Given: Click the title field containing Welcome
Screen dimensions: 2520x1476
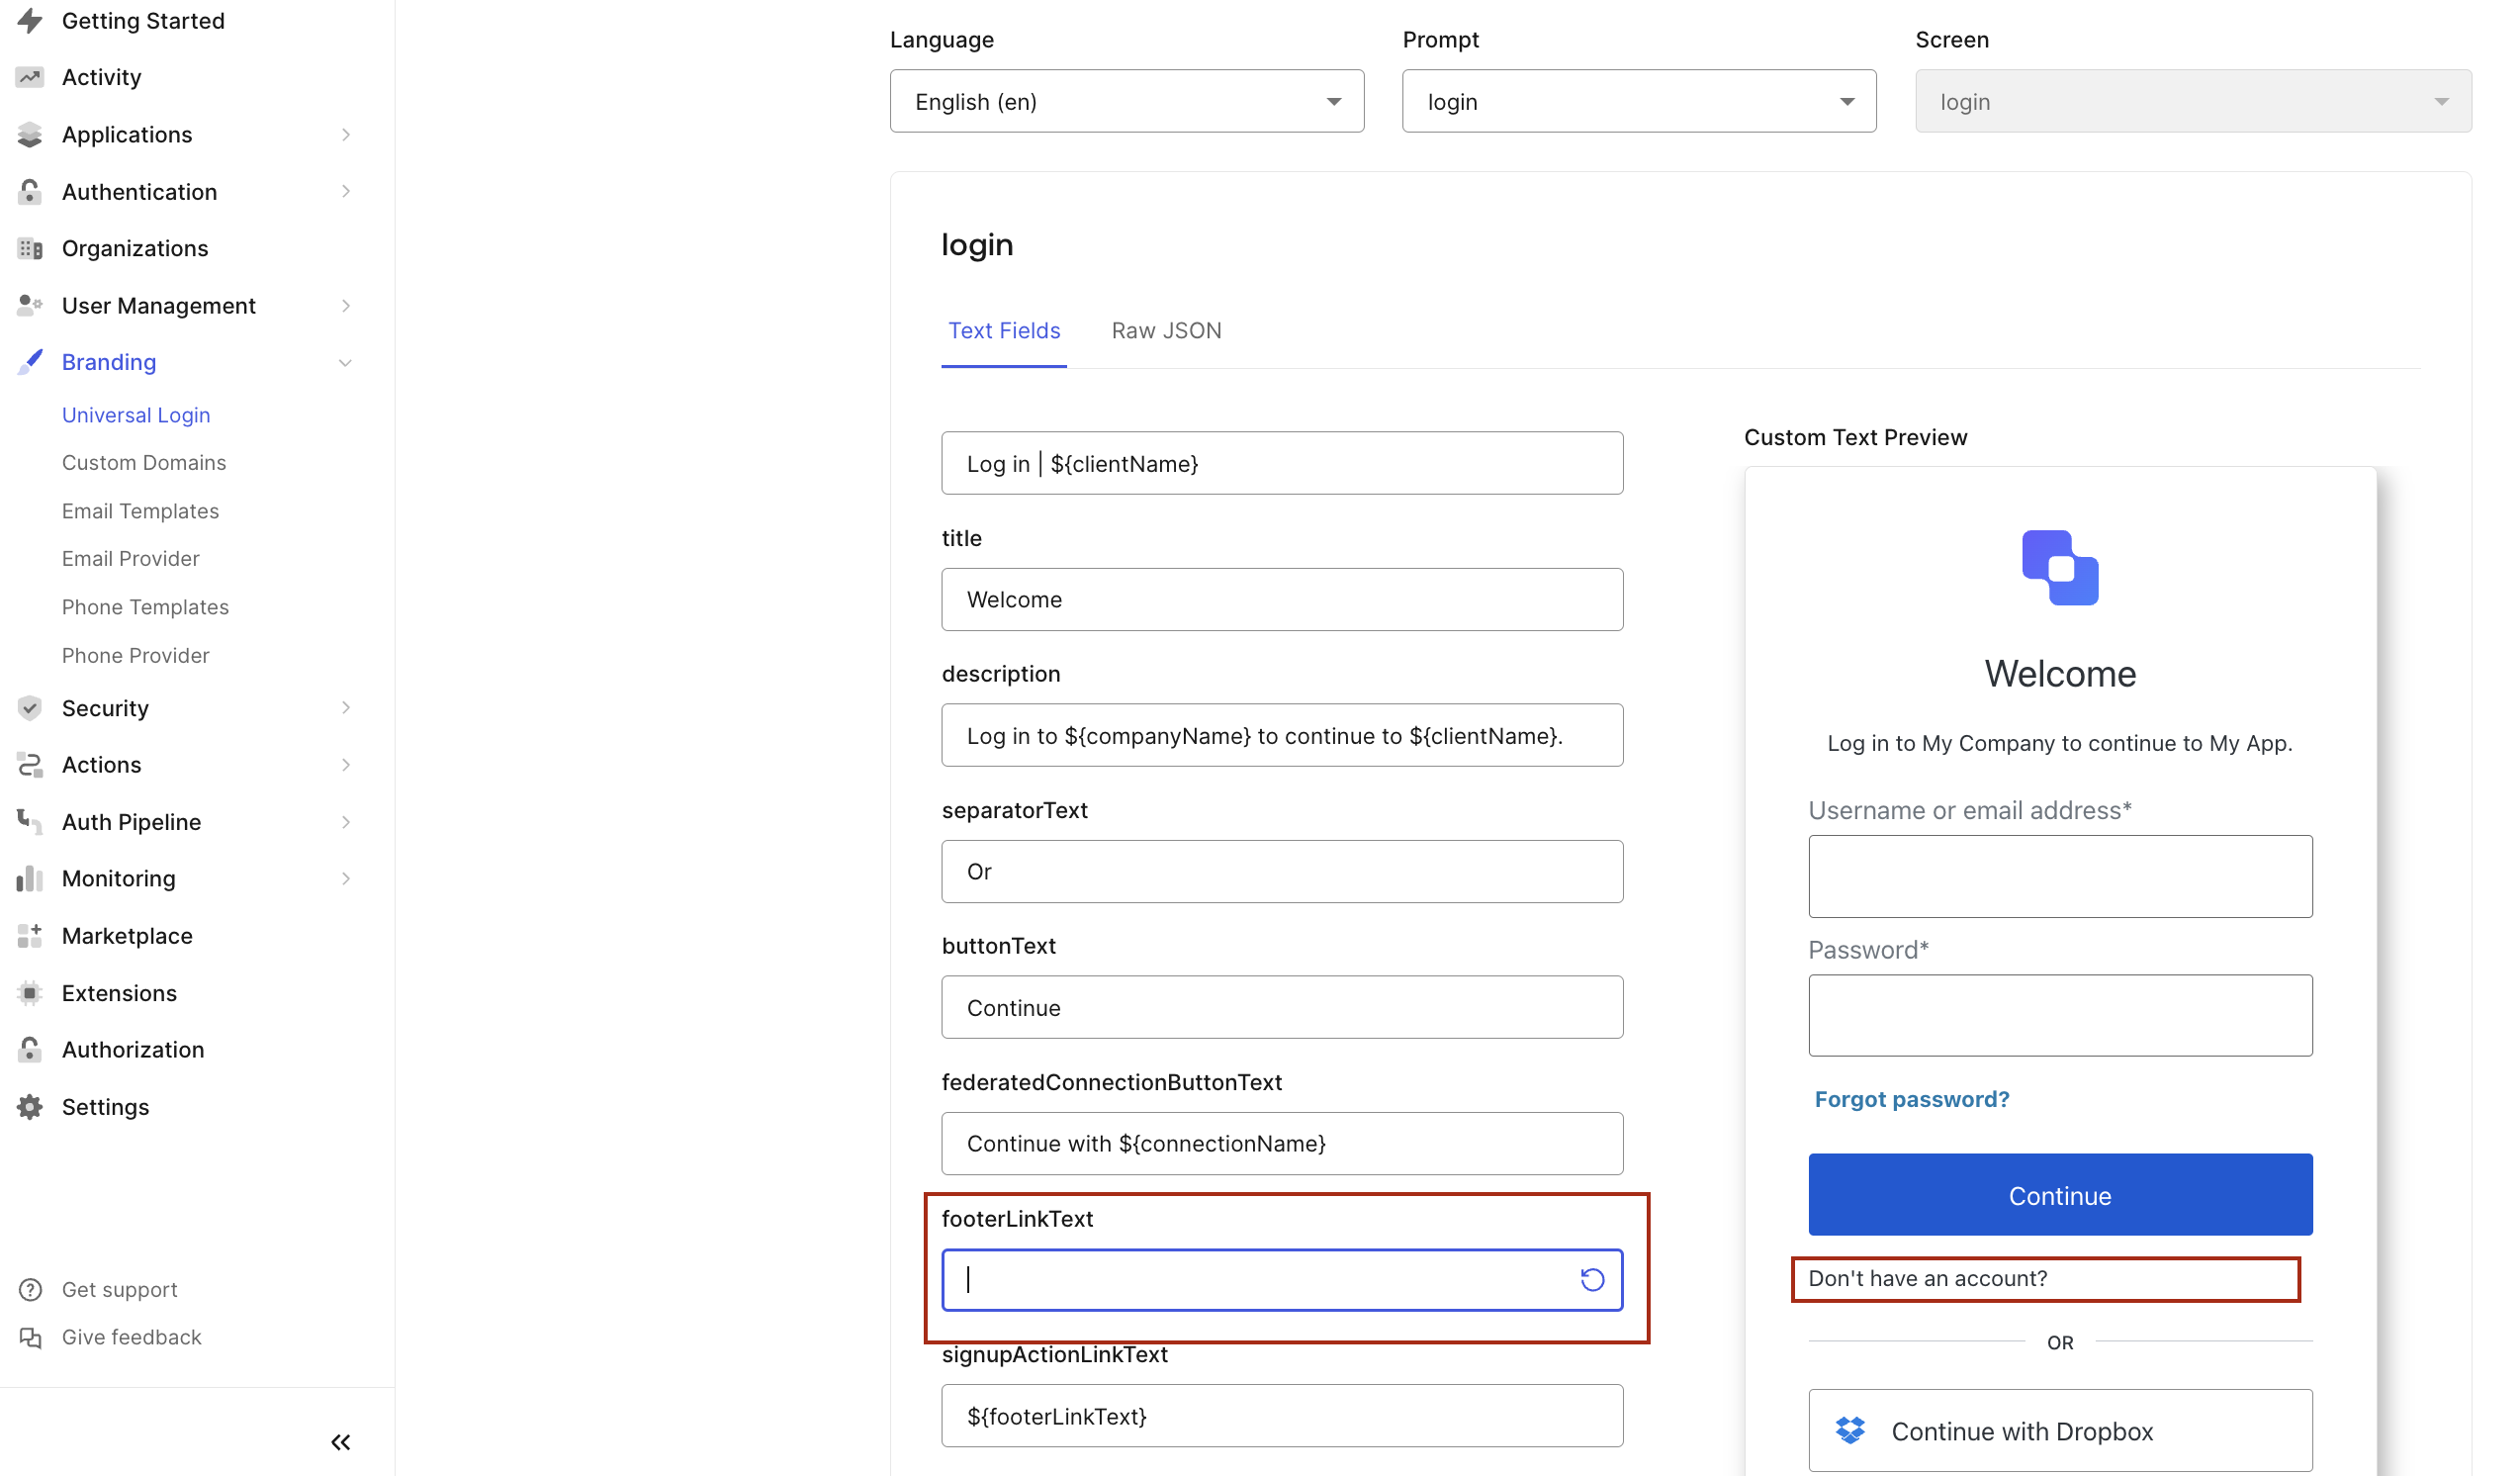Looking at the screenshot, I should pos(1282,599).
